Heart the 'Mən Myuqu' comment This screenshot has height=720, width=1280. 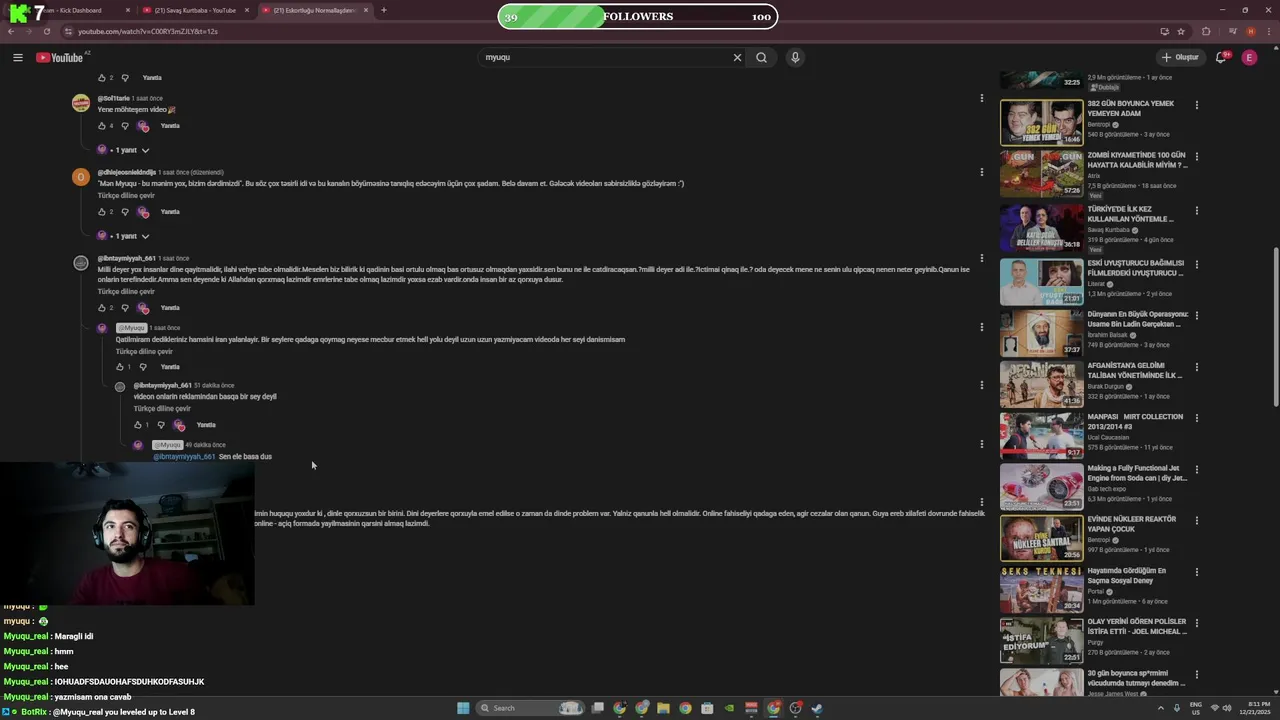click(143, 212)
